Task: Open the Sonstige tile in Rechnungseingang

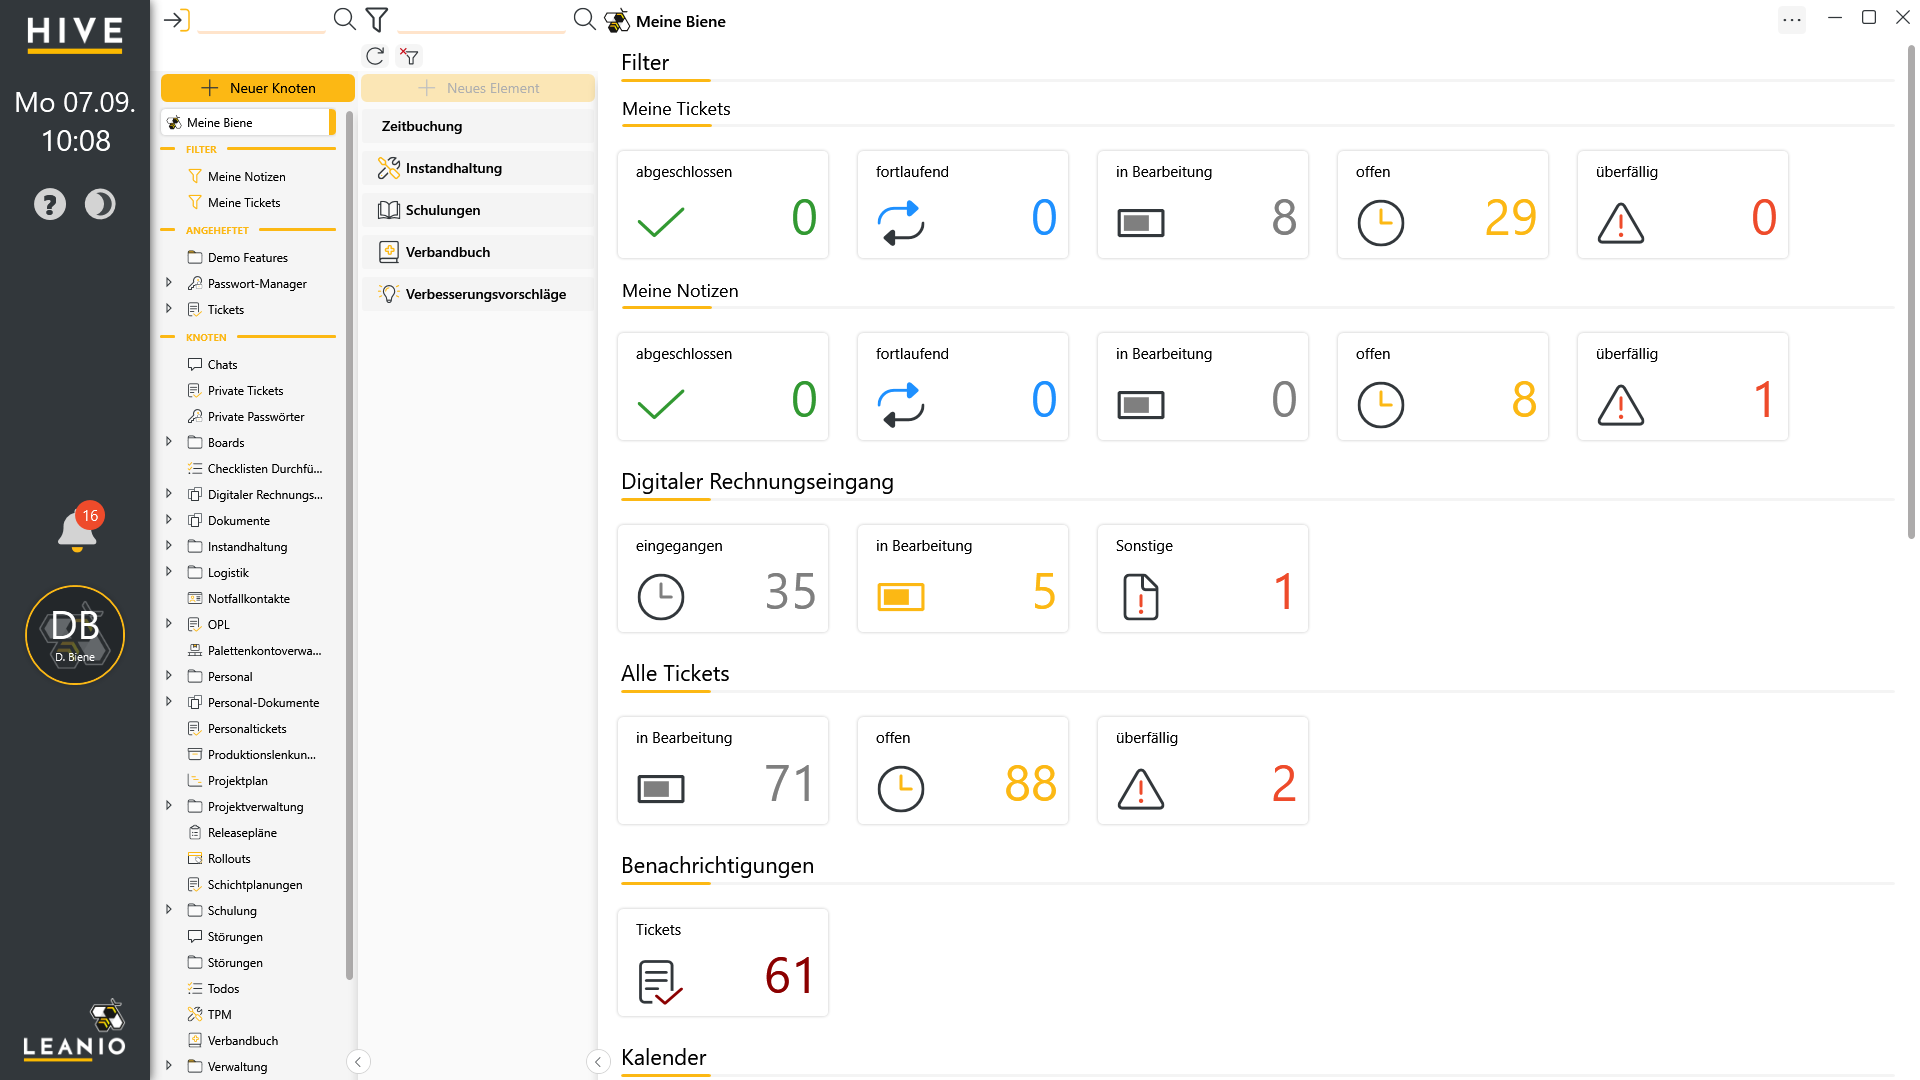Action: 1203,579
